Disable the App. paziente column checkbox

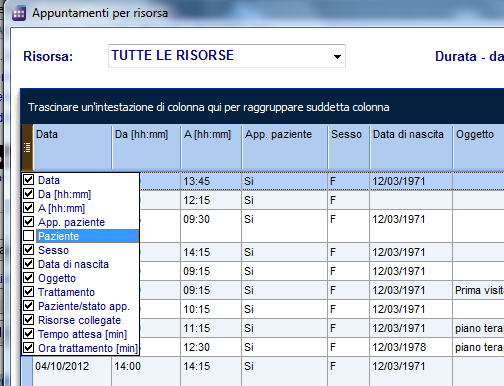pos(29,222)
